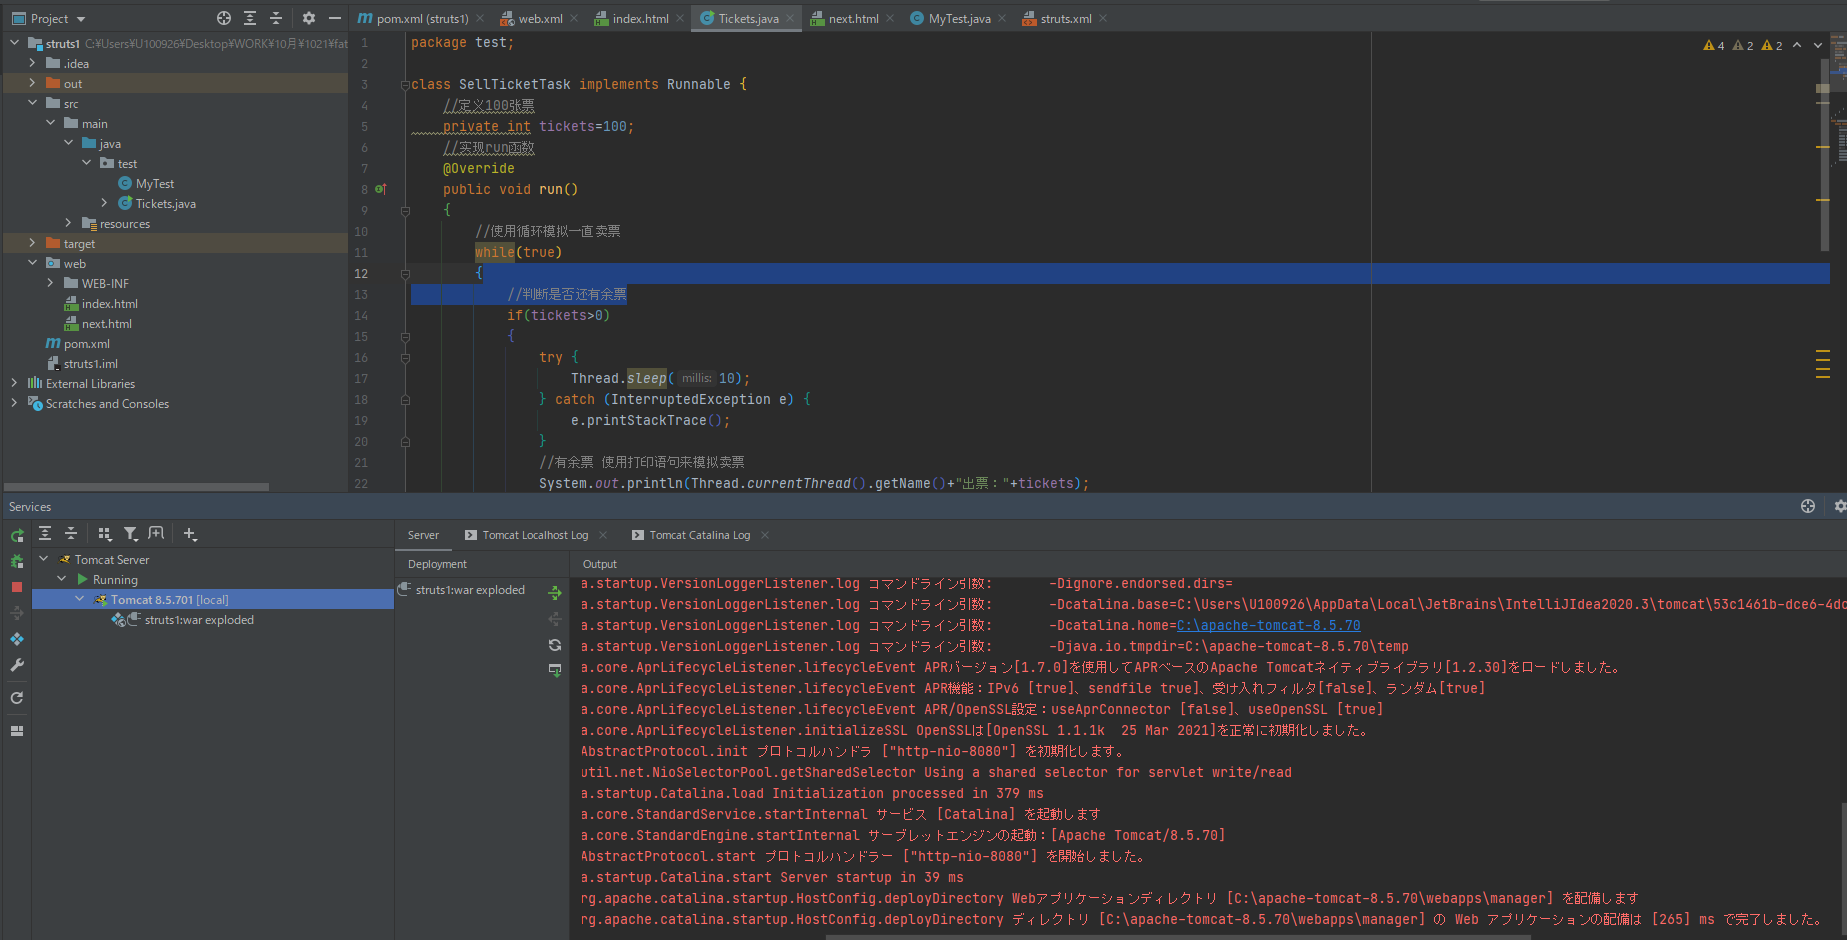
Task: Collapse all in the Project panel toolbar
Action: tap(276, 18)
